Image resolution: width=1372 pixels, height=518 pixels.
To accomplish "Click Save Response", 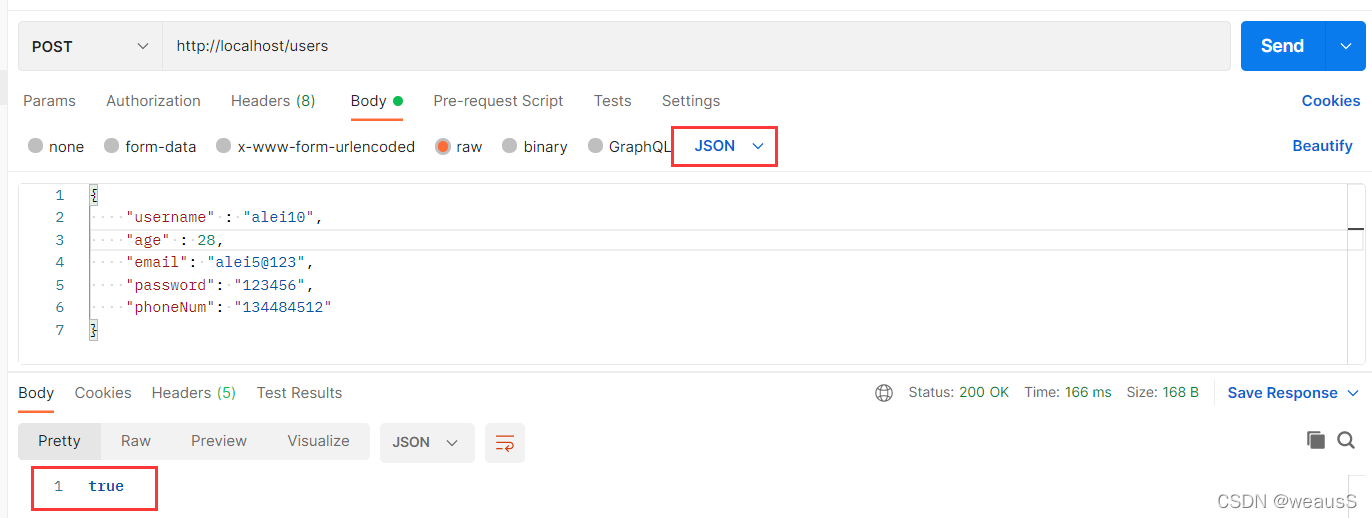I will [x=1282, y=393].
